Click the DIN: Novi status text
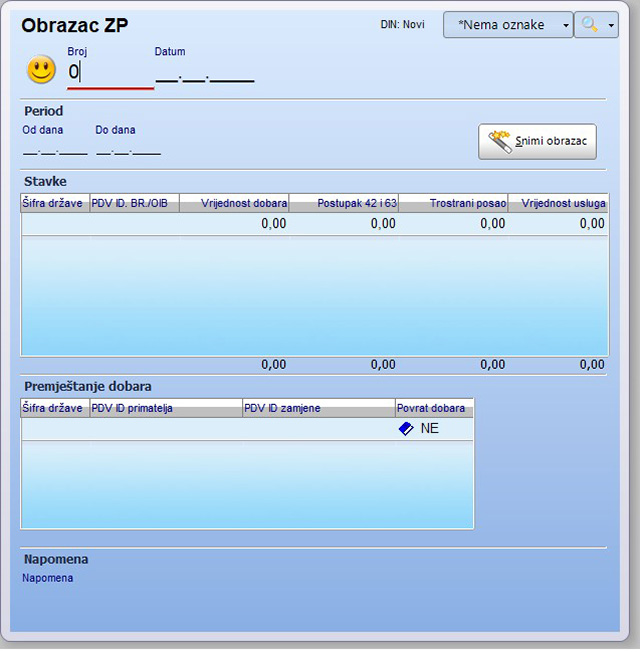The image size is (640, 652). point(403,25)
